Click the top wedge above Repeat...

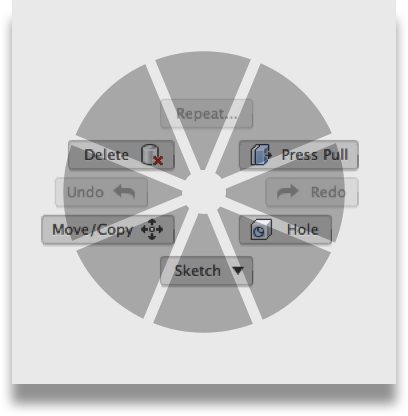tap(204, 76)
